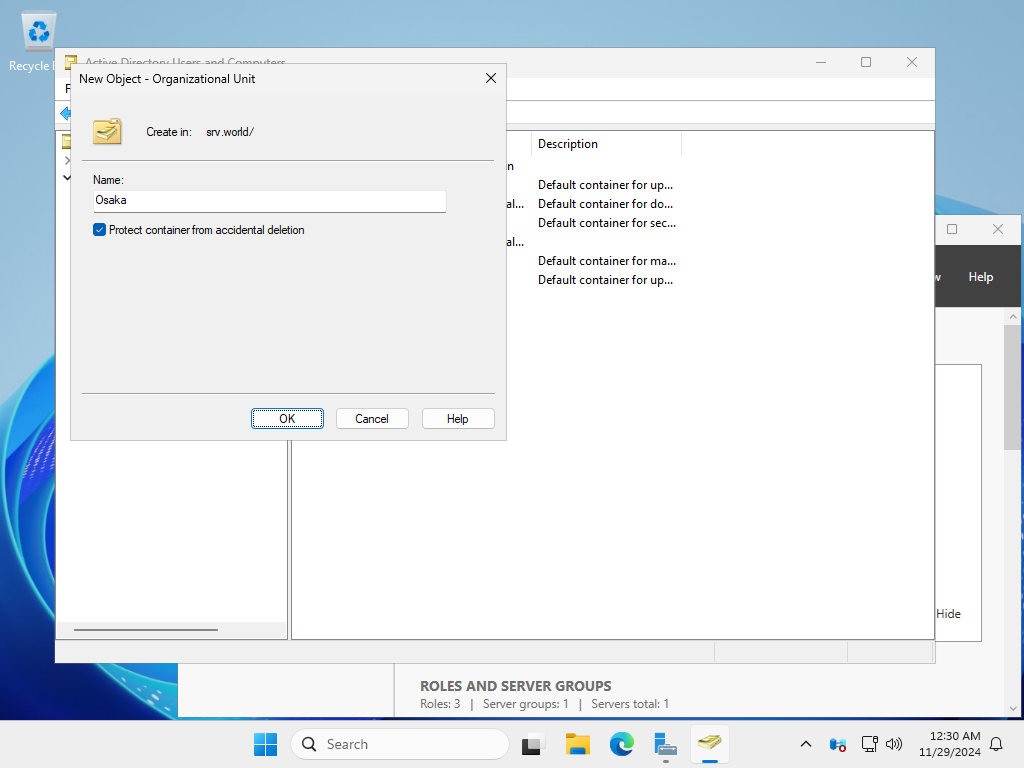Open the Help menu in Server Manager
The width and height of the screenshot is (1024, 768).
pos(980,277)
